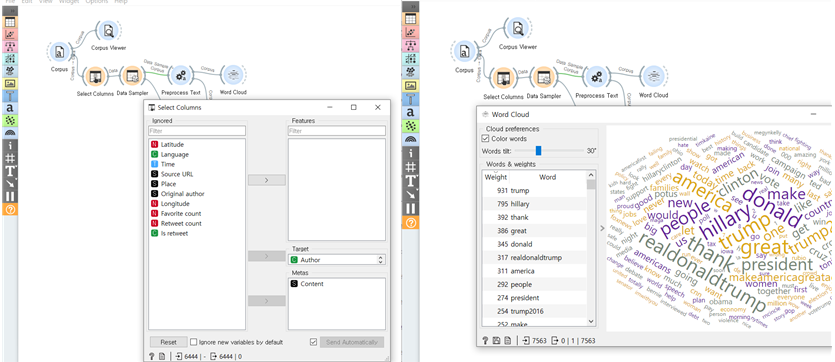Click the Select Columns widget in left workflow

[x=95, y=77]
